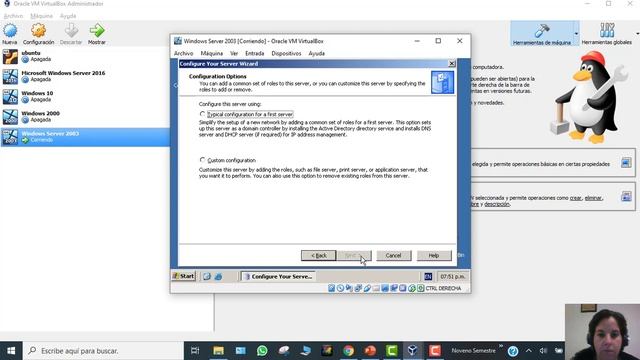
Task: Follow the 'descripción' link
Action: 497,204
